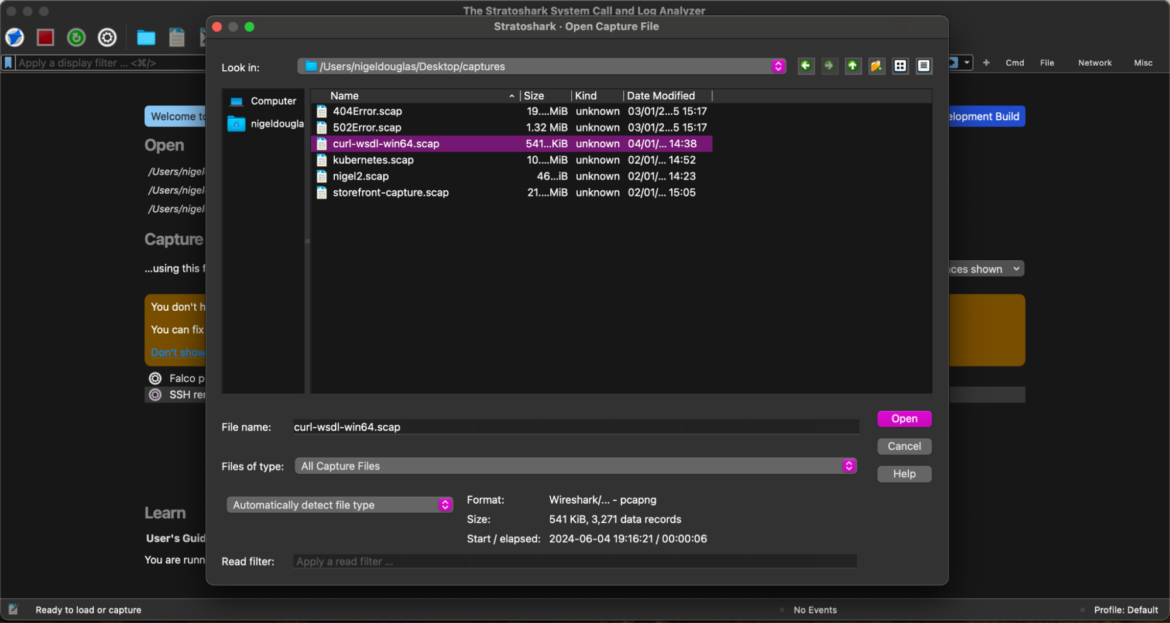
Task: Click the Stratoshark start capture fin icon
Action: pos(15,37)
